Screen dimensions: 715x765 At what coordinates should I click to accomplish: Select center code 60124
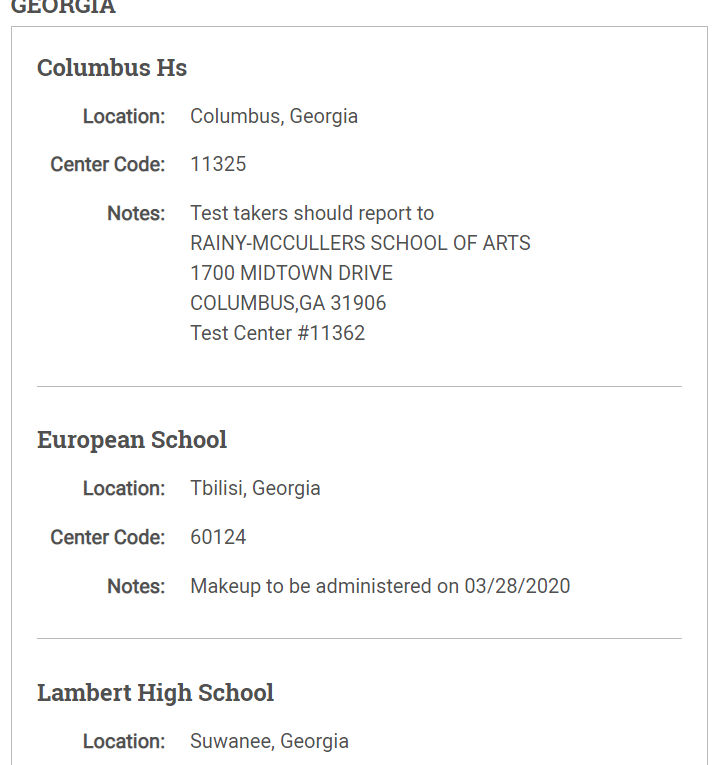(x=218, y=537)
